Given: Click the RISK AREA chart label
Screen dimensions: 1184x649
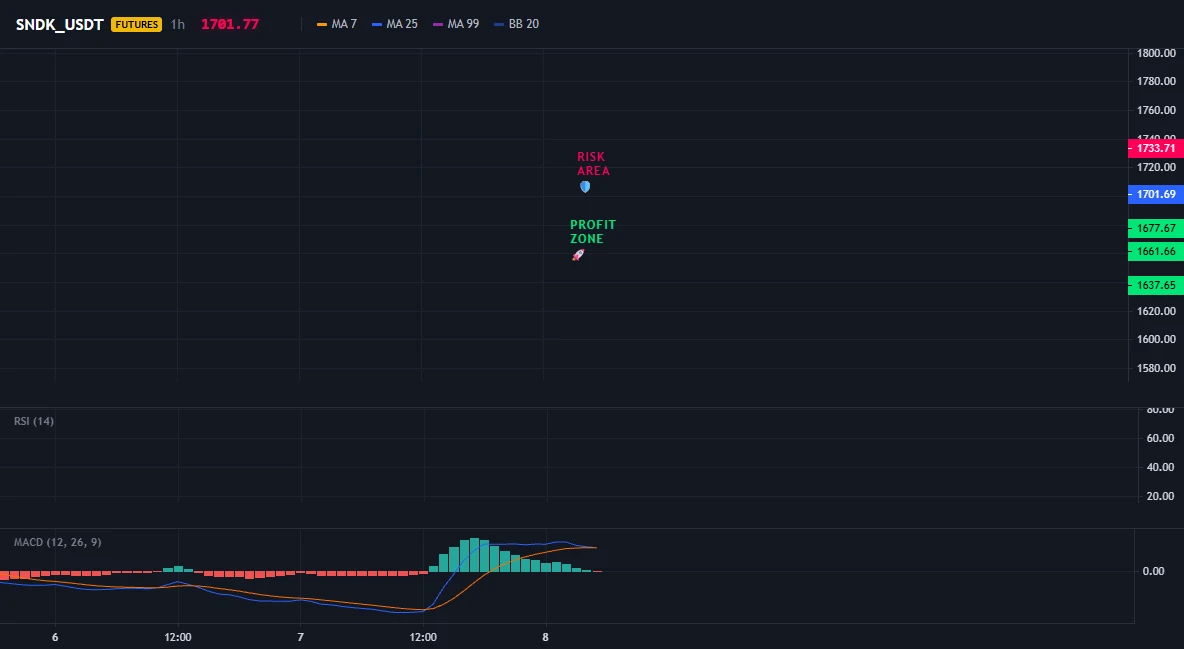Looking at the screenshot, I should [x=594, y=164].
